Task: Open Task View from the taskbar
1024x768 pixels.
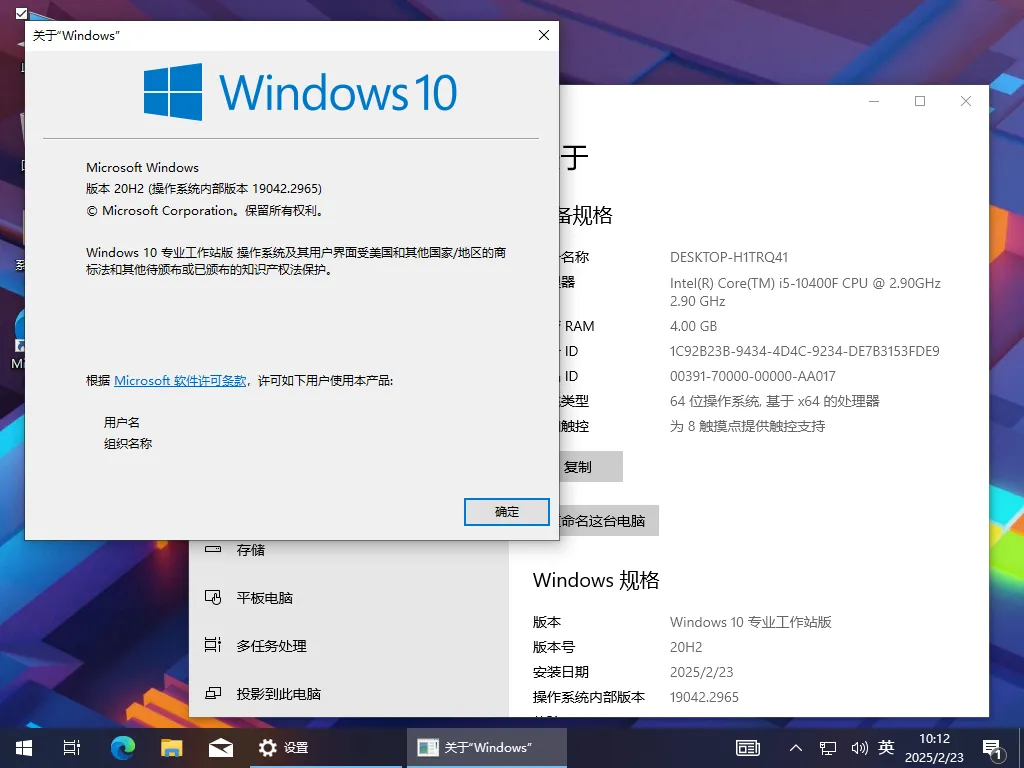Action: point(70,747)
